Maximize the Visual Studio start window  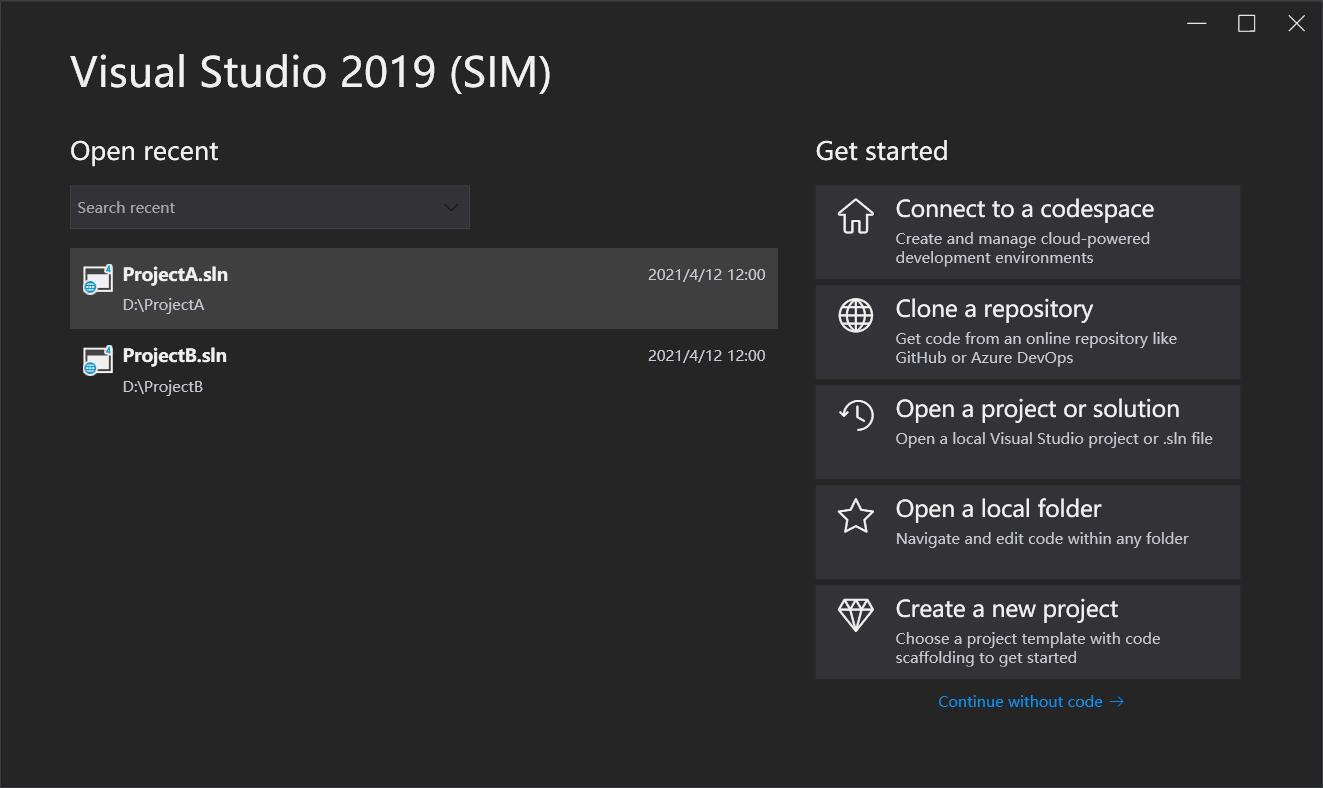pyautogui.click(x=1247, y=24)
